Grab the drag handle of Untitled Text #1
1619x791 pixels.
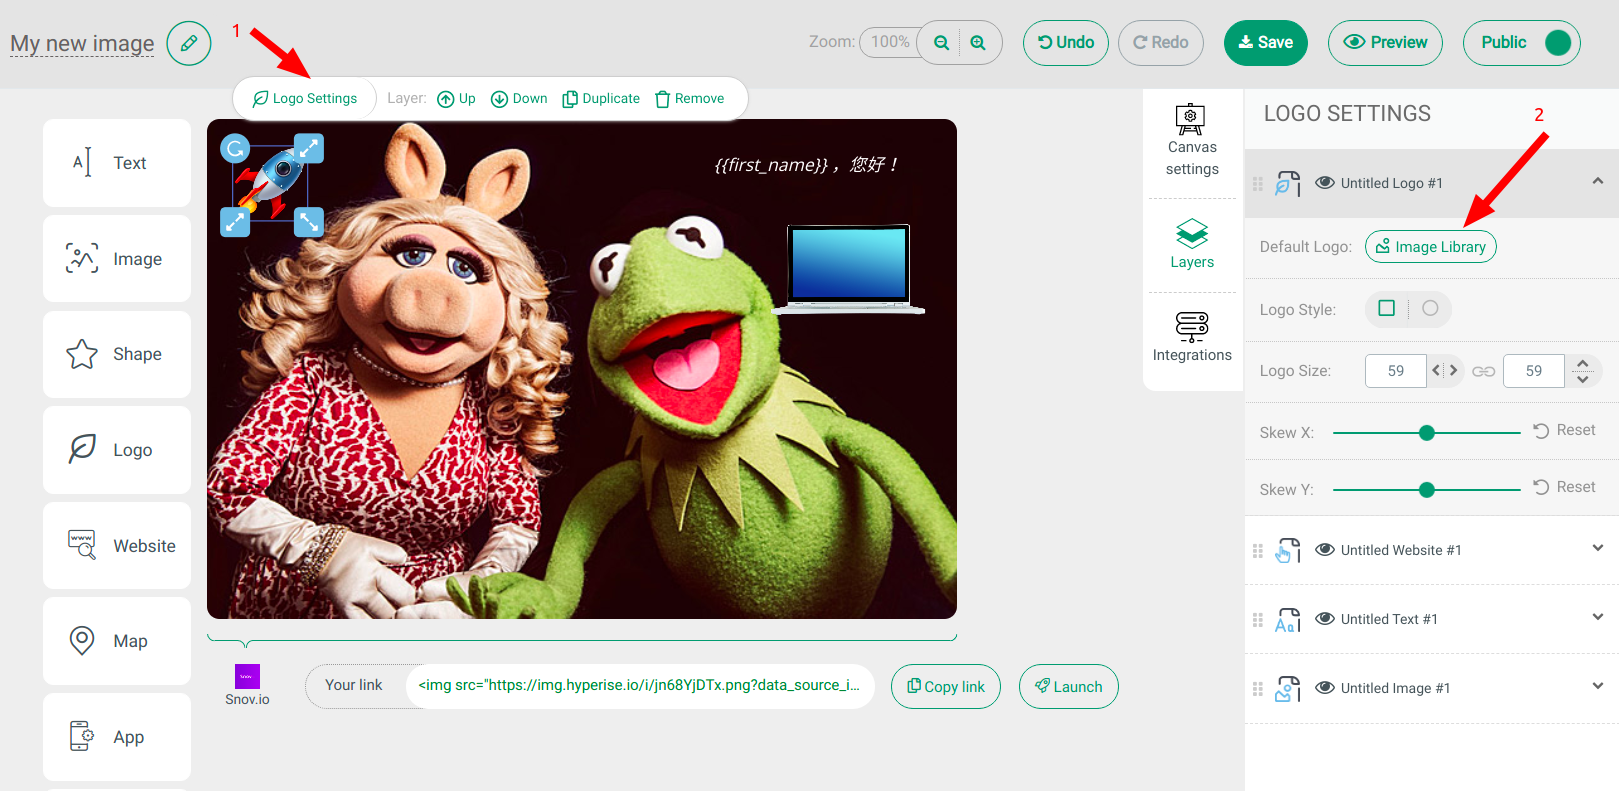(1258, 620)
